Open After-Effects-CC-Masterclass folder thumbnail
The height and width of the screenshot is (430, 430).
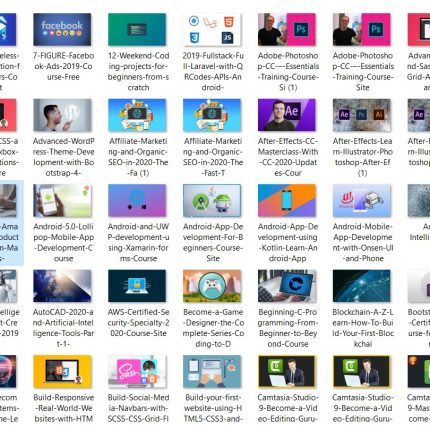pos(287,115)
